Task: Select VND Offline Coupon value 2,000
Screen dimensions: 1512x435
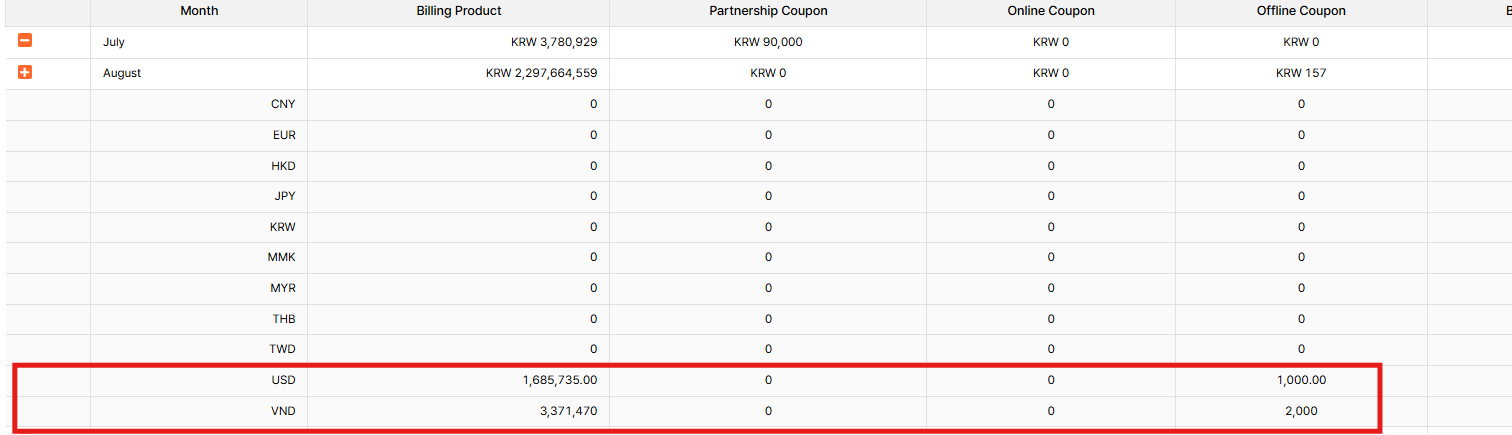Action: pos(1301,411)
